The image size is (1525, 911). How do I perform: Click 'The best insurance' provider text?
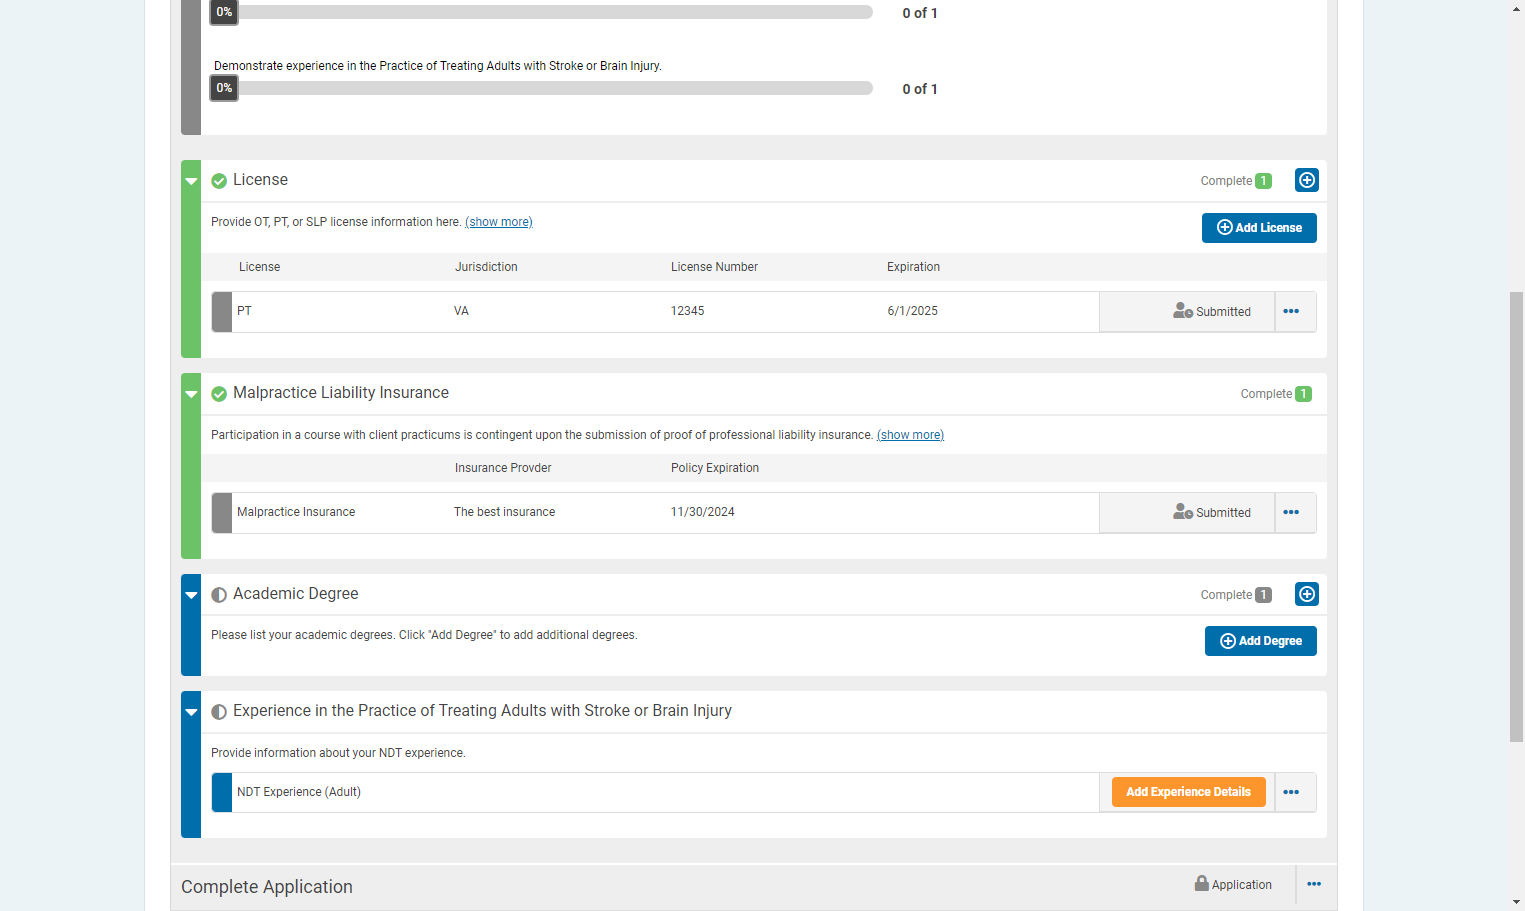(504, 512)
